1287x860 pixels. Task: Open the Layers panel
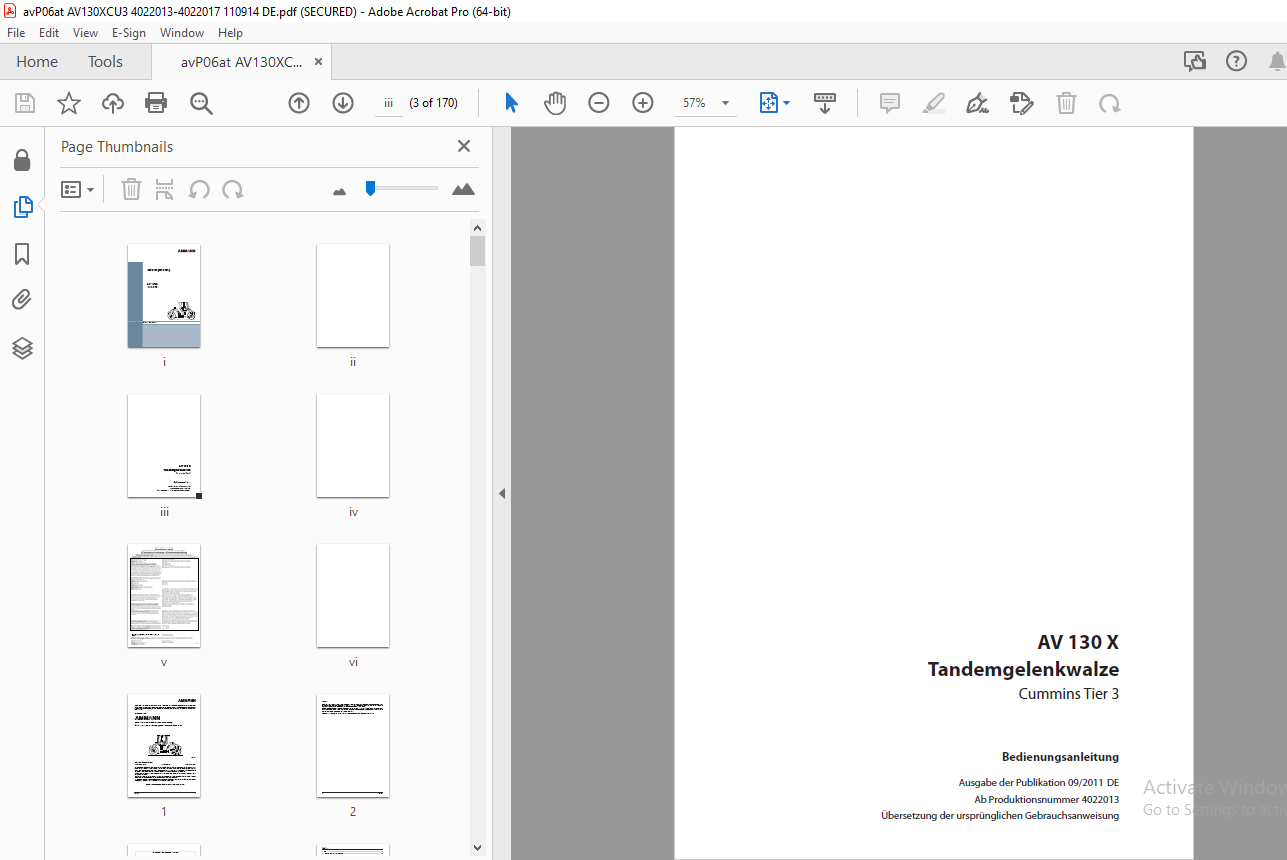pos(22,348)
